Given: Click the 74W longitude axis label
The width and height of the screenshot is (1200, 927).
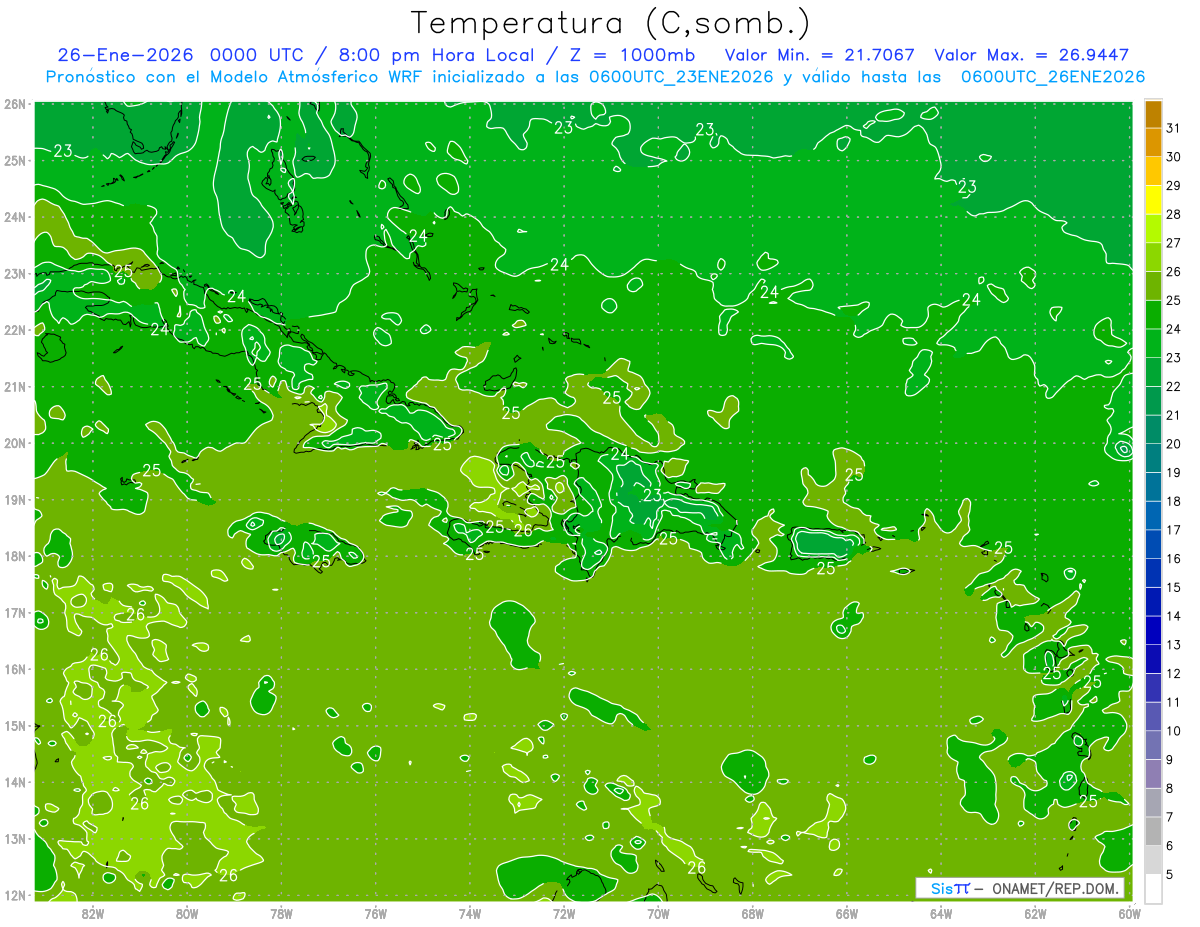Looking at the screenshot, I should (x=470, y=913).
